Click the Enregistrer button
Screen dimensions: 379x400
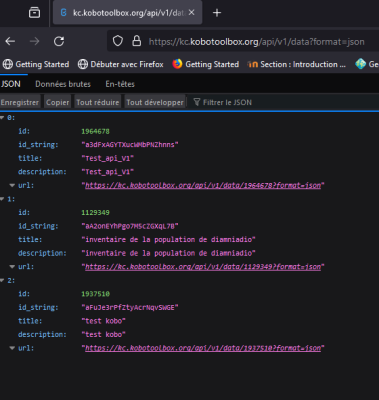point(20,102)
